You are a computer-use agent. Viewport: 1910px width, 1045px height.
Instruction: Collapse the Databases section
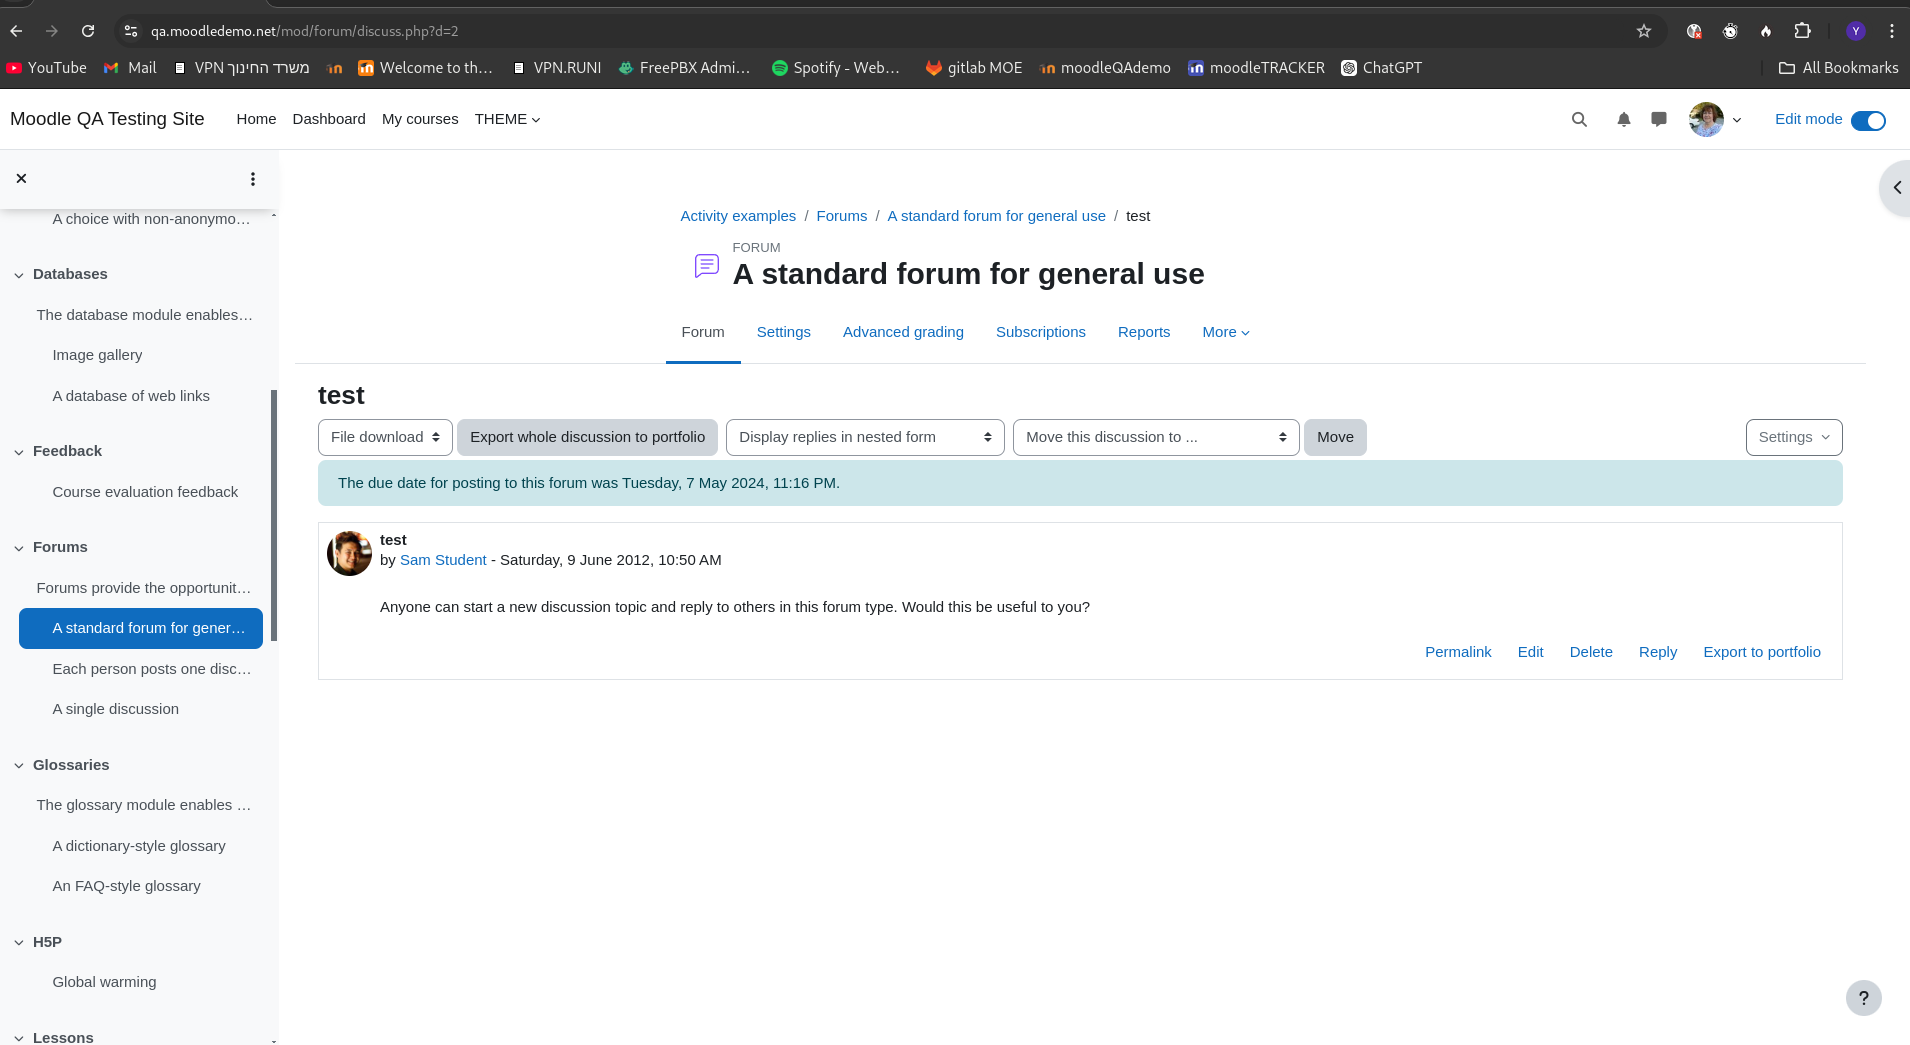(x=19, y=275)
